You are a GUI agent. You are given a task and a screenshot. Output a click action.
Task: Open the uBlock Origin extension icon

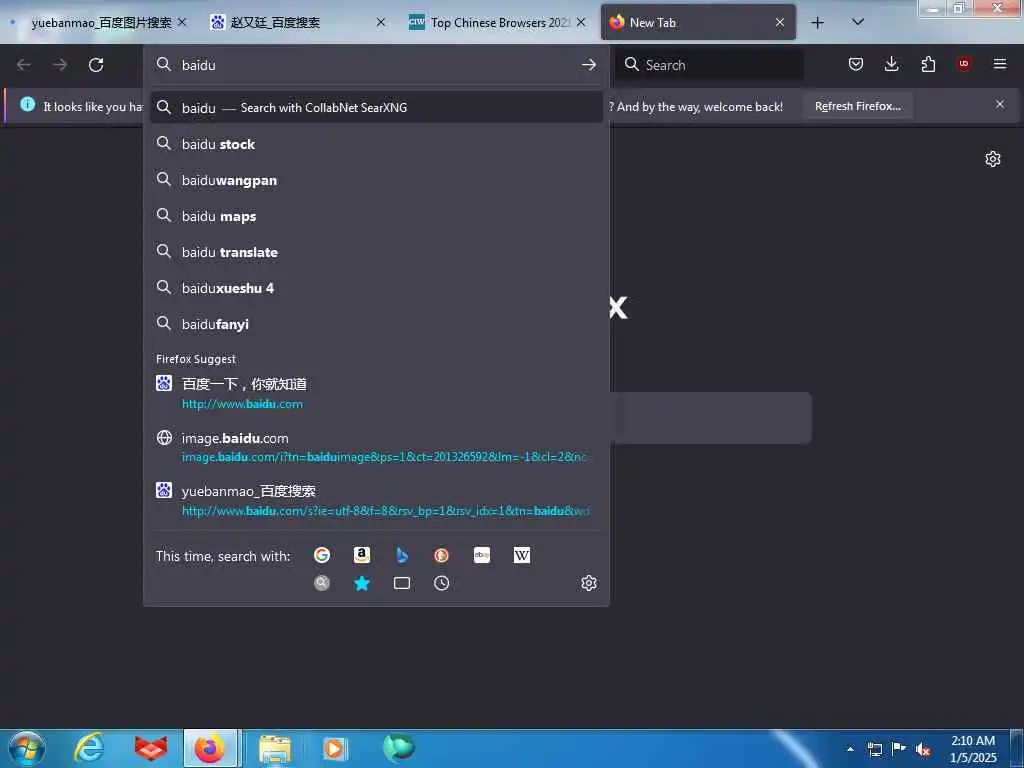click(x=964, y=64)
